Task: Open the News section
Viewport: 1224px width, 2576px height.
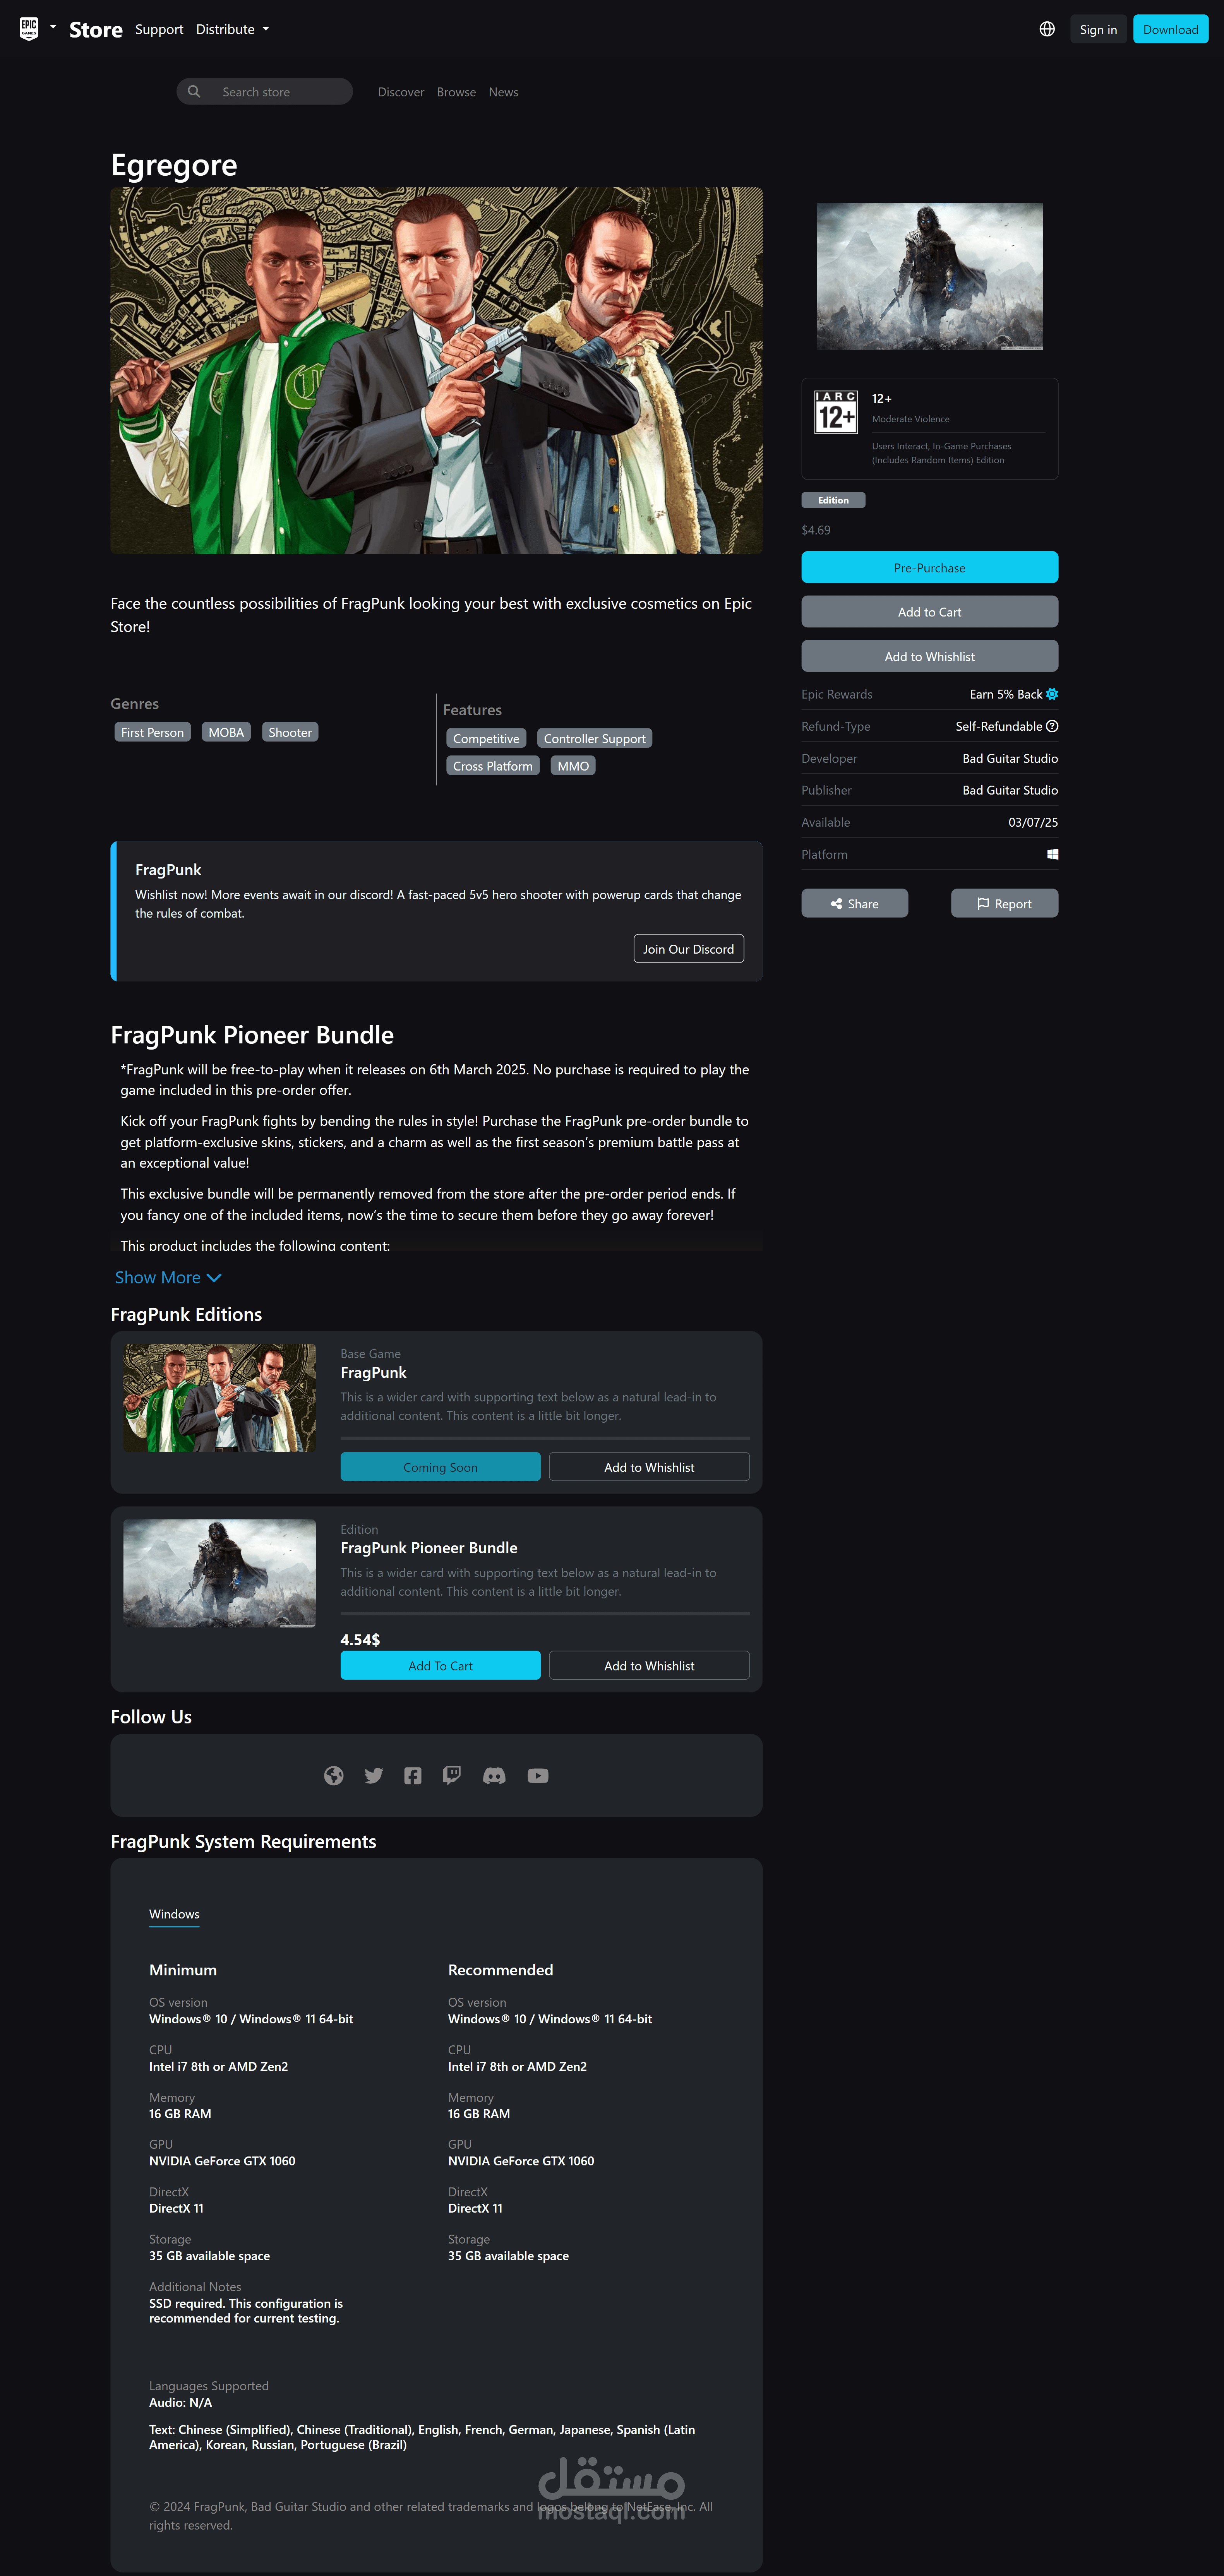Action: pos(503,92)
